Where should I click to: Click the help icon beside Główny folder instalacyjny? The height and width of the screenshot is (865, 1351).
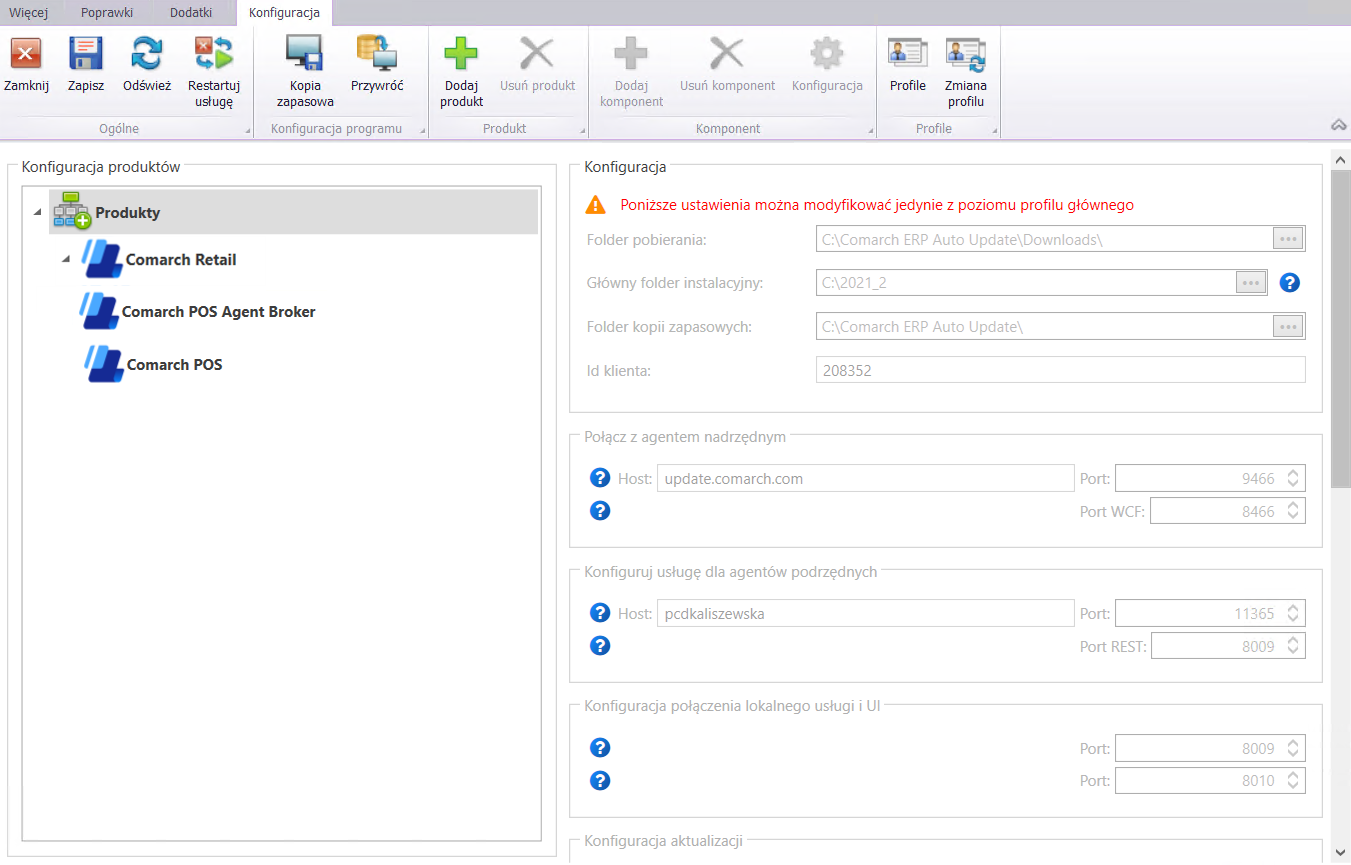coord(1290,283)
